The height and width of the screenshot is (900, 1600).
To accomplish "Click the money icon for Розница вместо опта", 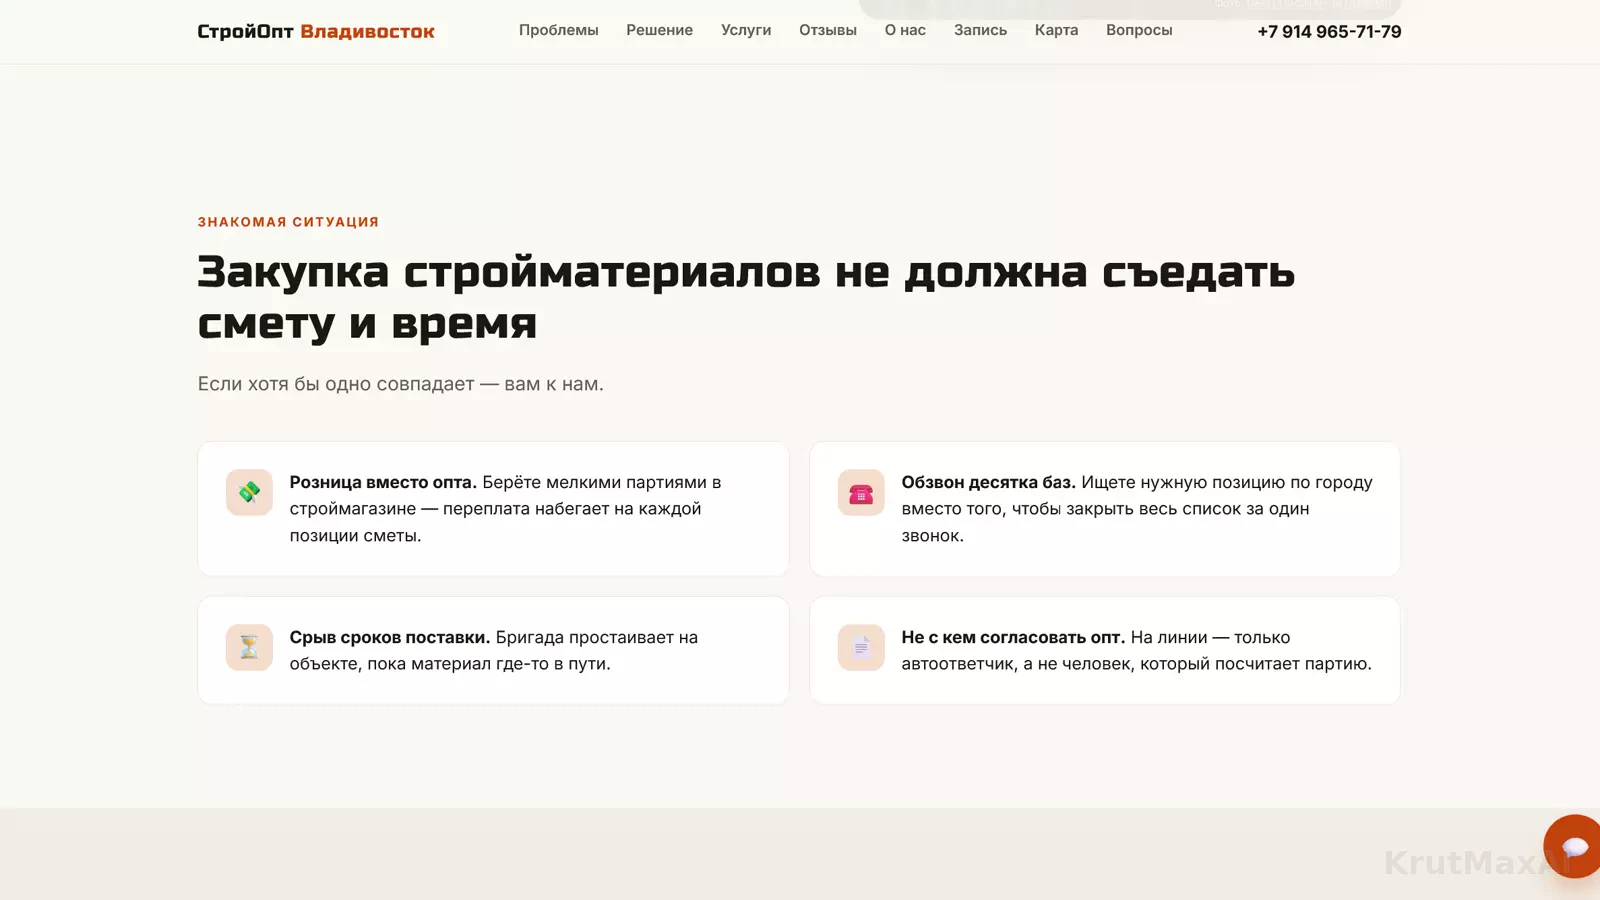I will click(249, 492).
